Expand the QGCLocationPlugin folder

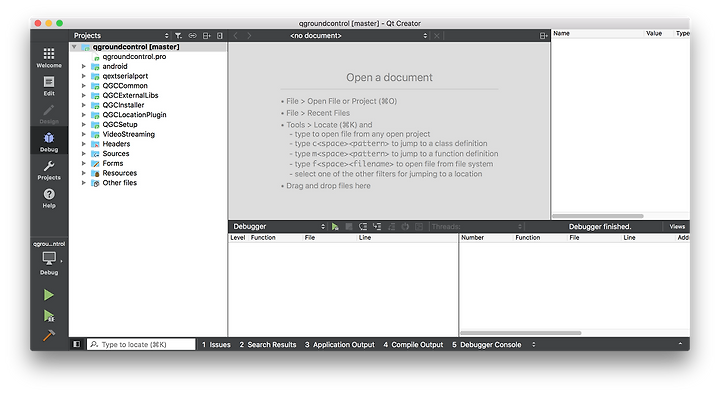click(84, 115)
